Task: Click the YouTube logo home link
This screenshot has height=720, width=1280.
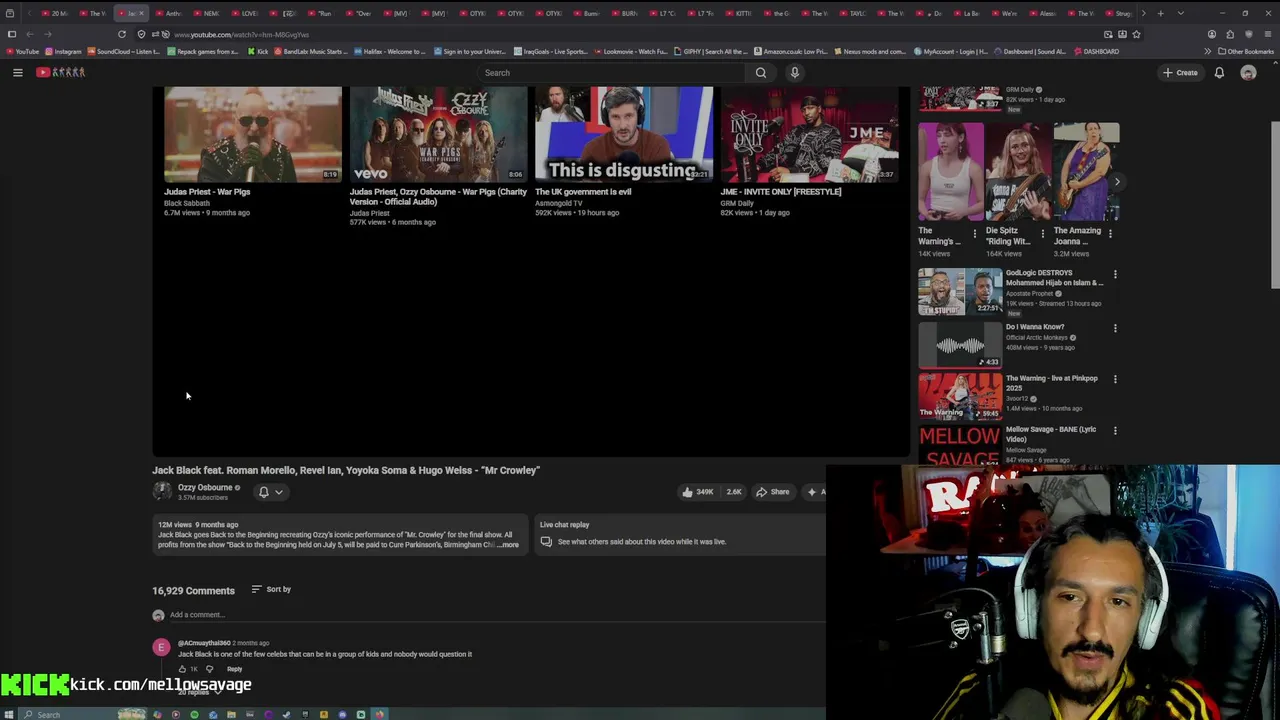Action: coord(61,72)
